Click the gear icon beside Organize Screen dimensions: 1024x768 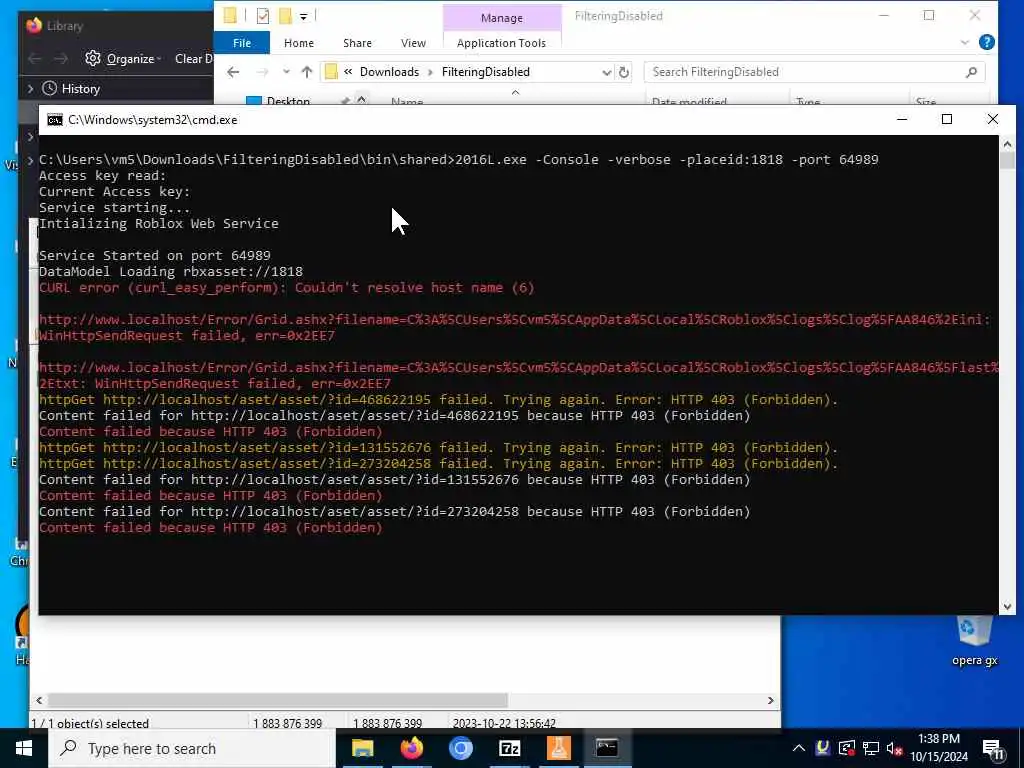[x=93, y=58]
